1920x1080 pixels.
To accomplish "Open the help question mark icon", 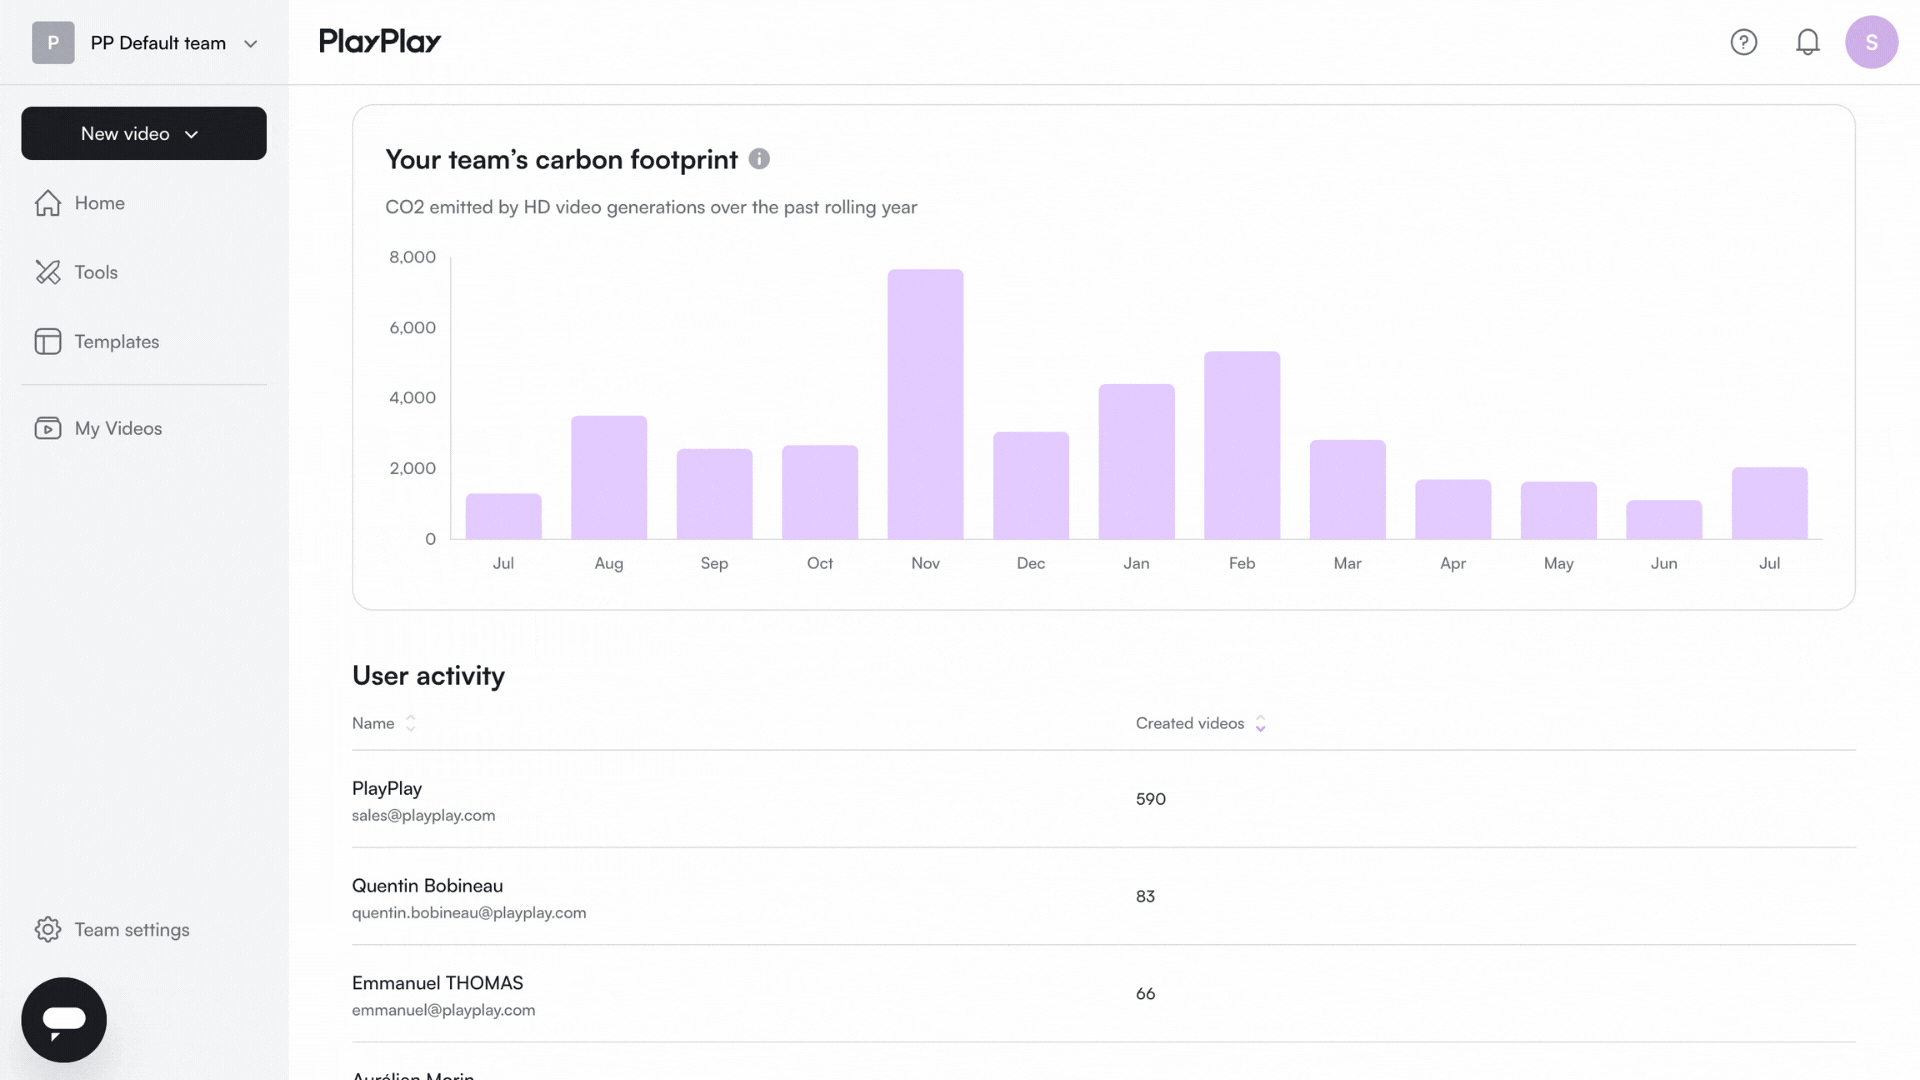I will click(1744, 42).
